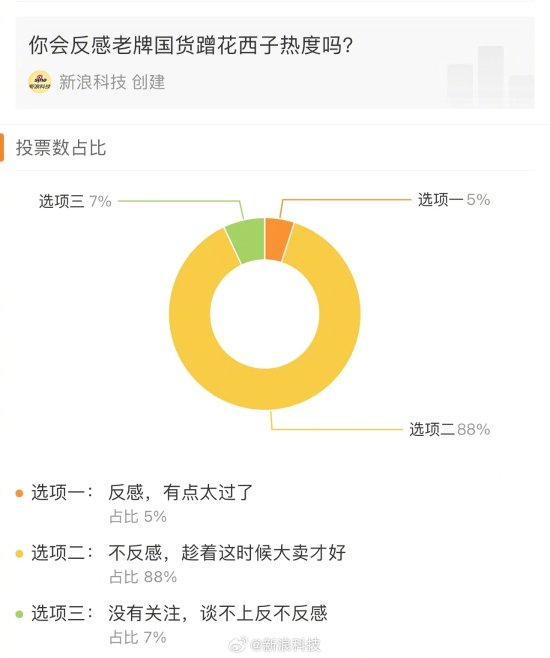The image size is (550, 658).
Task: Choose option 反感，有点太过了
Action: 181,492
